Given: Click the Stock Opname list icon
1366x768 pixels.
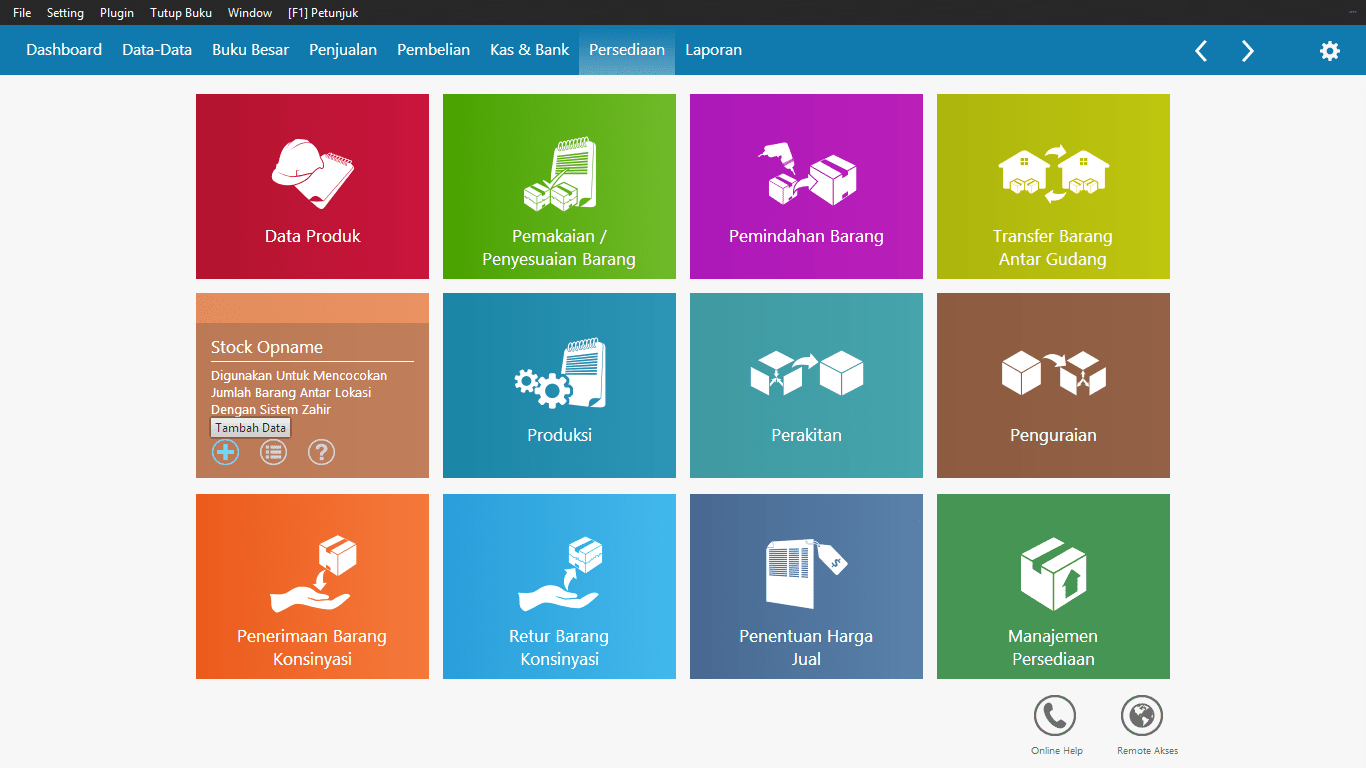Looking at the screenshot, I should pos(273,452).
